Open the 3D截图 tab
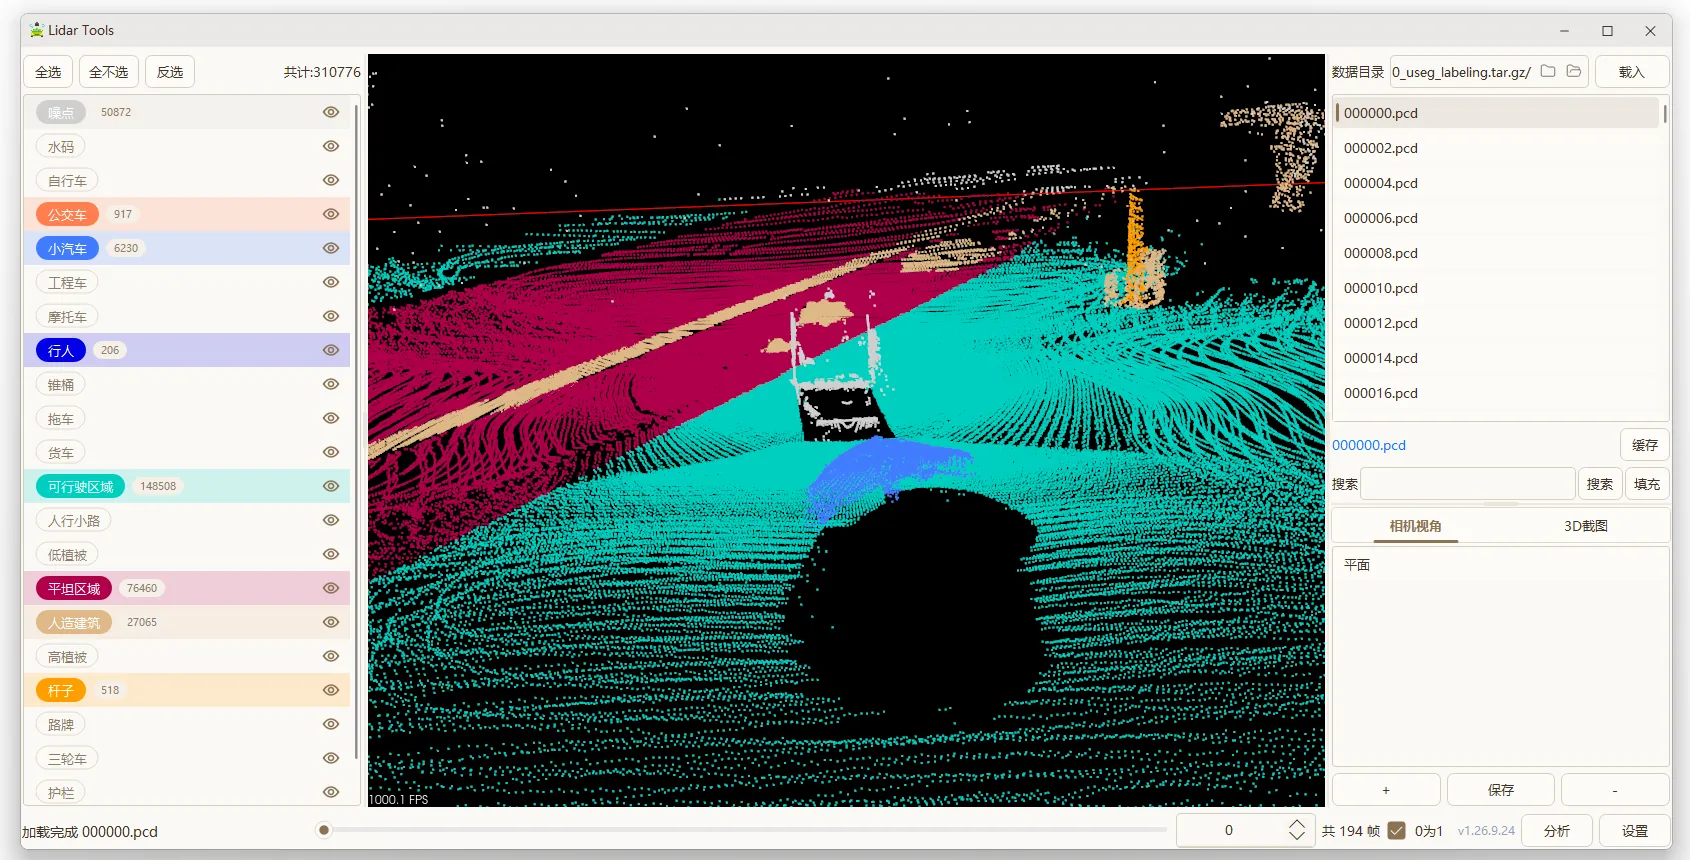Viewport: 1690px width, 860px height. pyautogui.click(x=1586, y=526)
